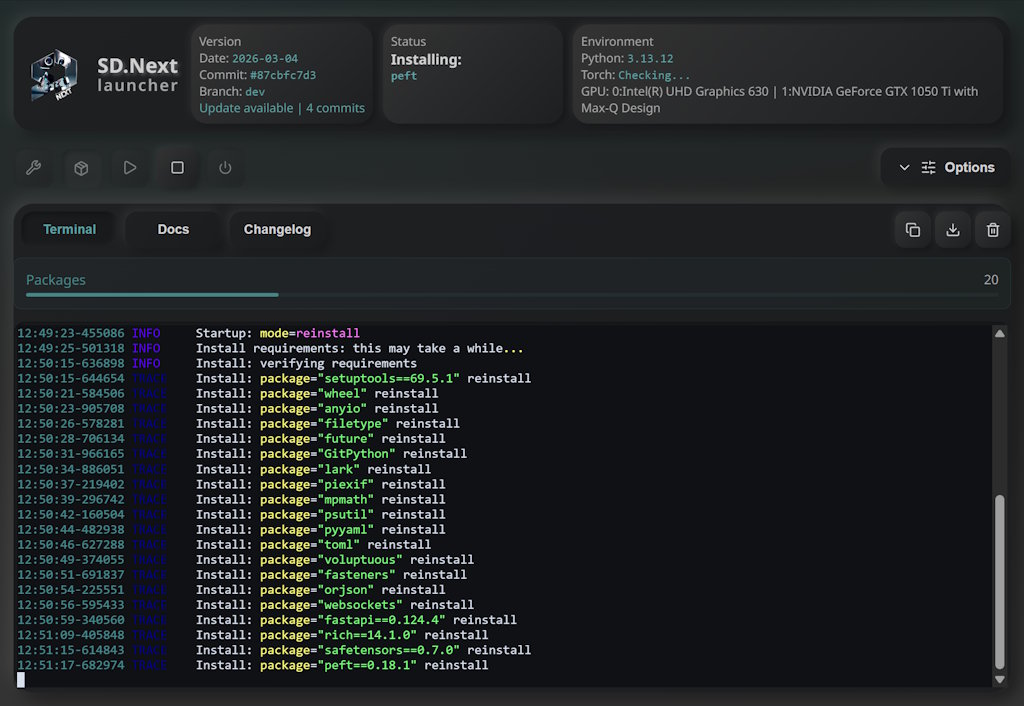Click the dev branch label

click(x=255, y=91)
